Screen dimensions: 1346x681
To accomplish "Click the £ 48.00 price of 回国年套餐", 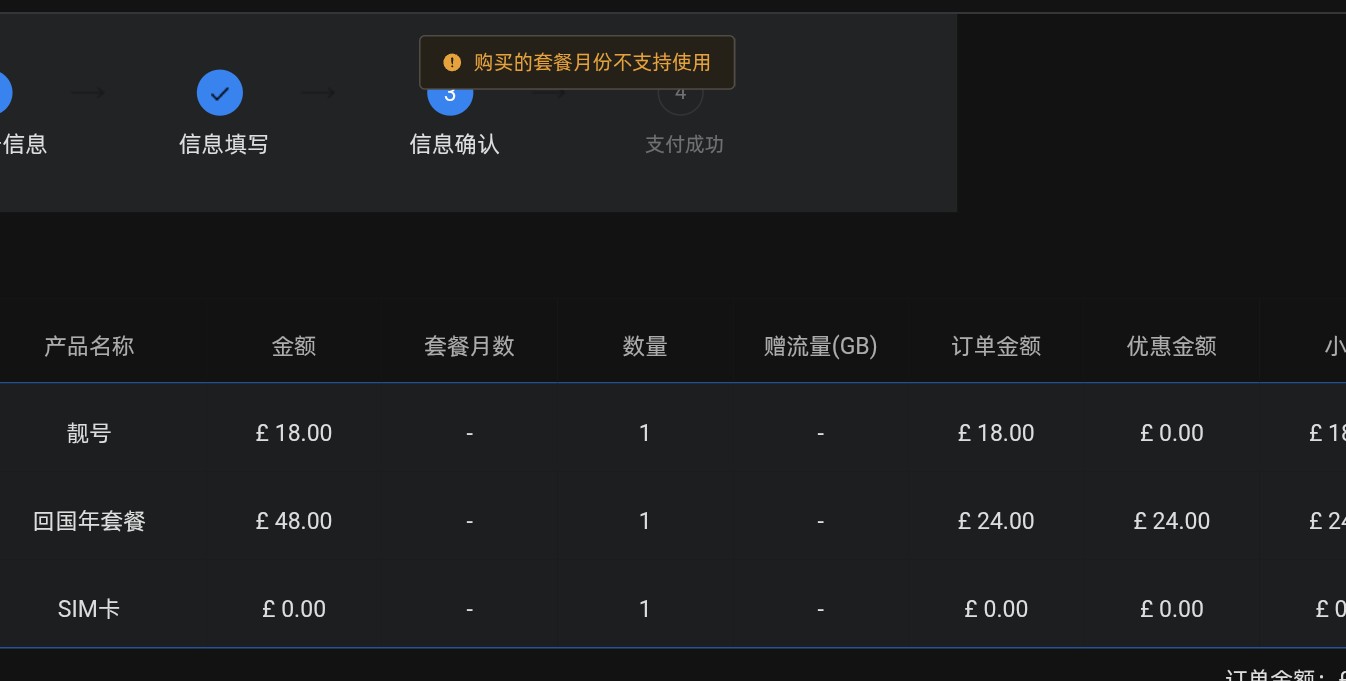I will click(294, 521).
